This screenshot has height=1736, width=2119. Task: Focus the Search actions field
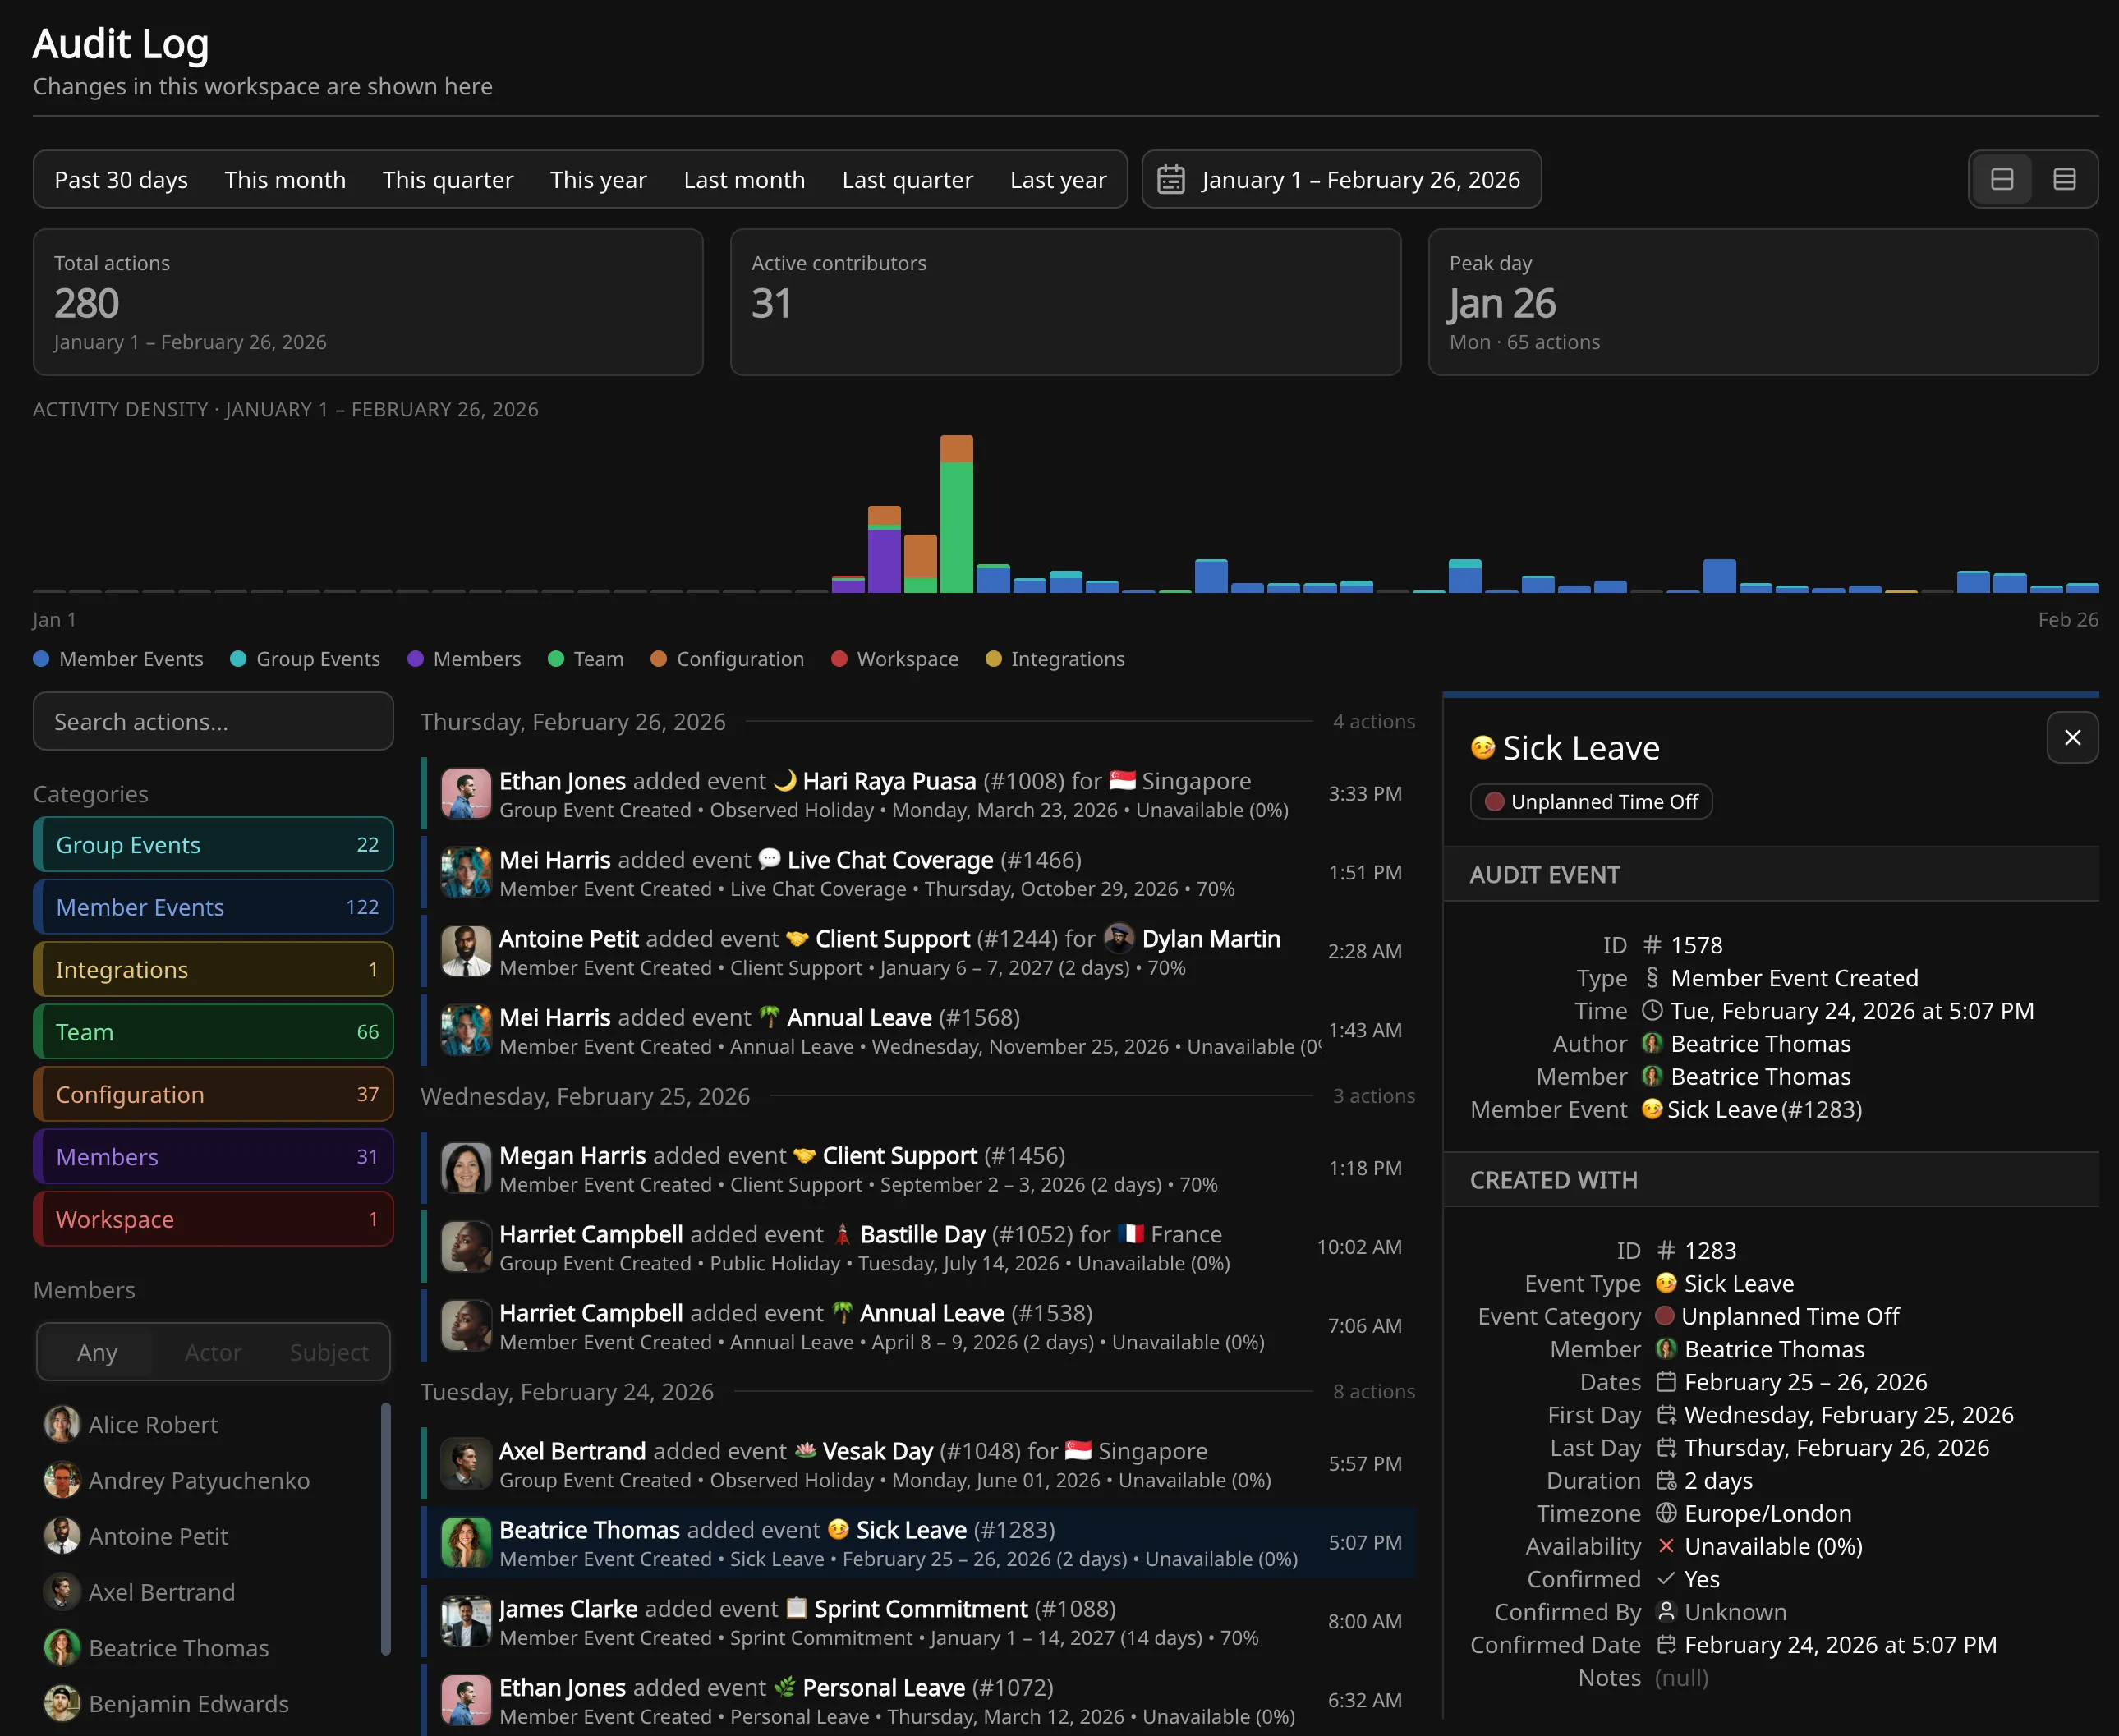coord(213,721)
